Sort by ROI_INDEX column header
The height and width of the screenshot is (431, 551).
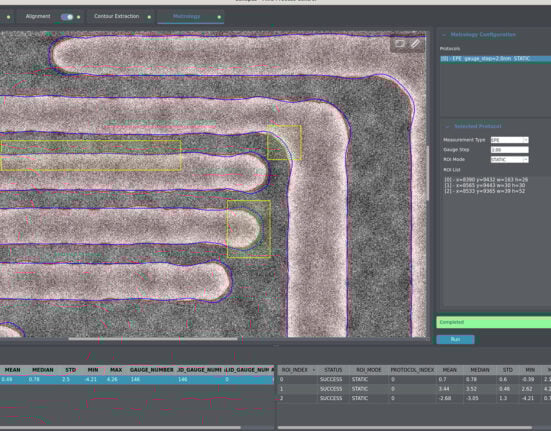coord(298,370)
